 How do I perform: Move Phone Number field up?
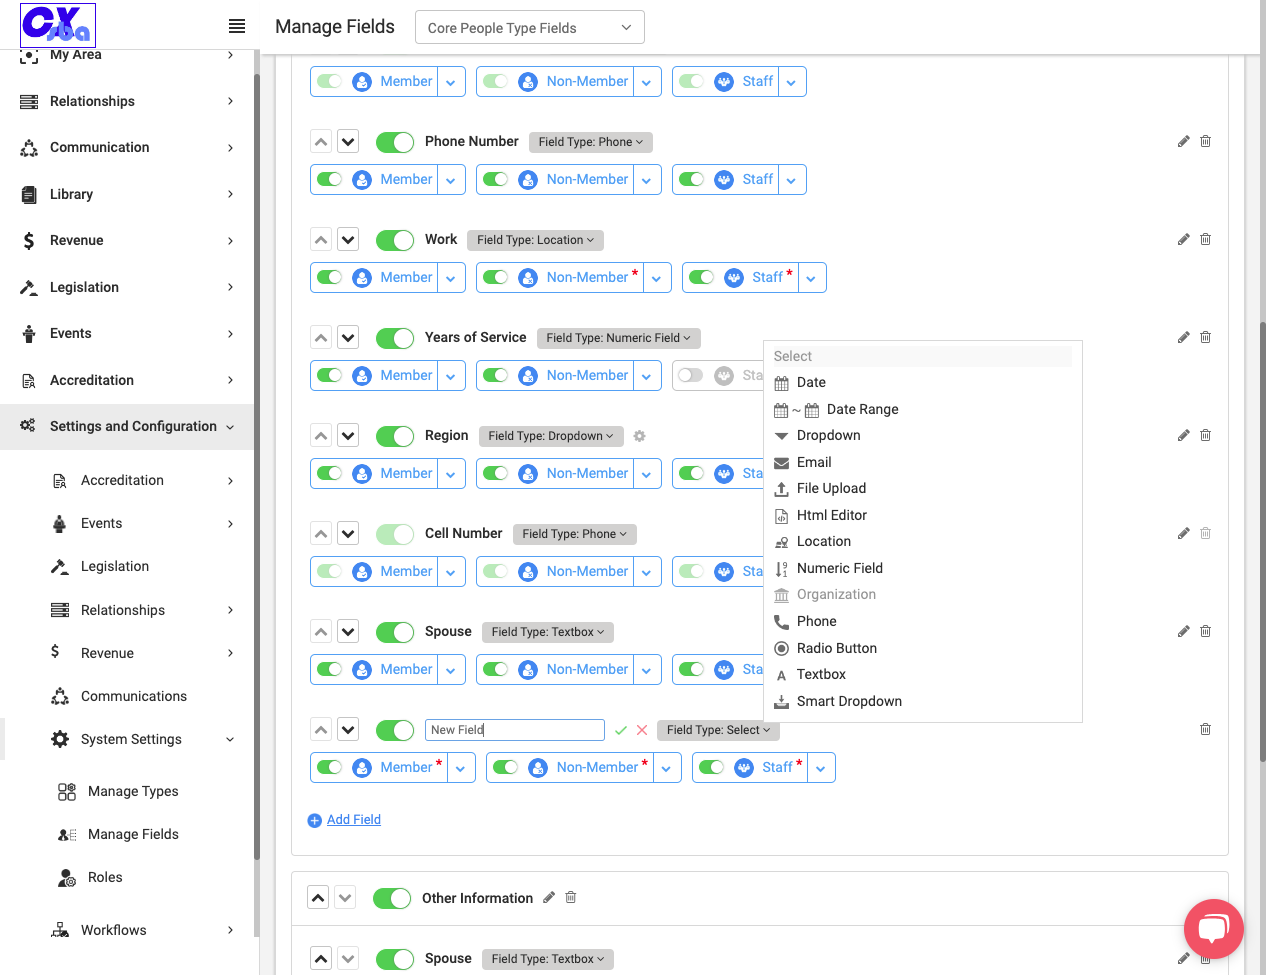pos(321,141)
